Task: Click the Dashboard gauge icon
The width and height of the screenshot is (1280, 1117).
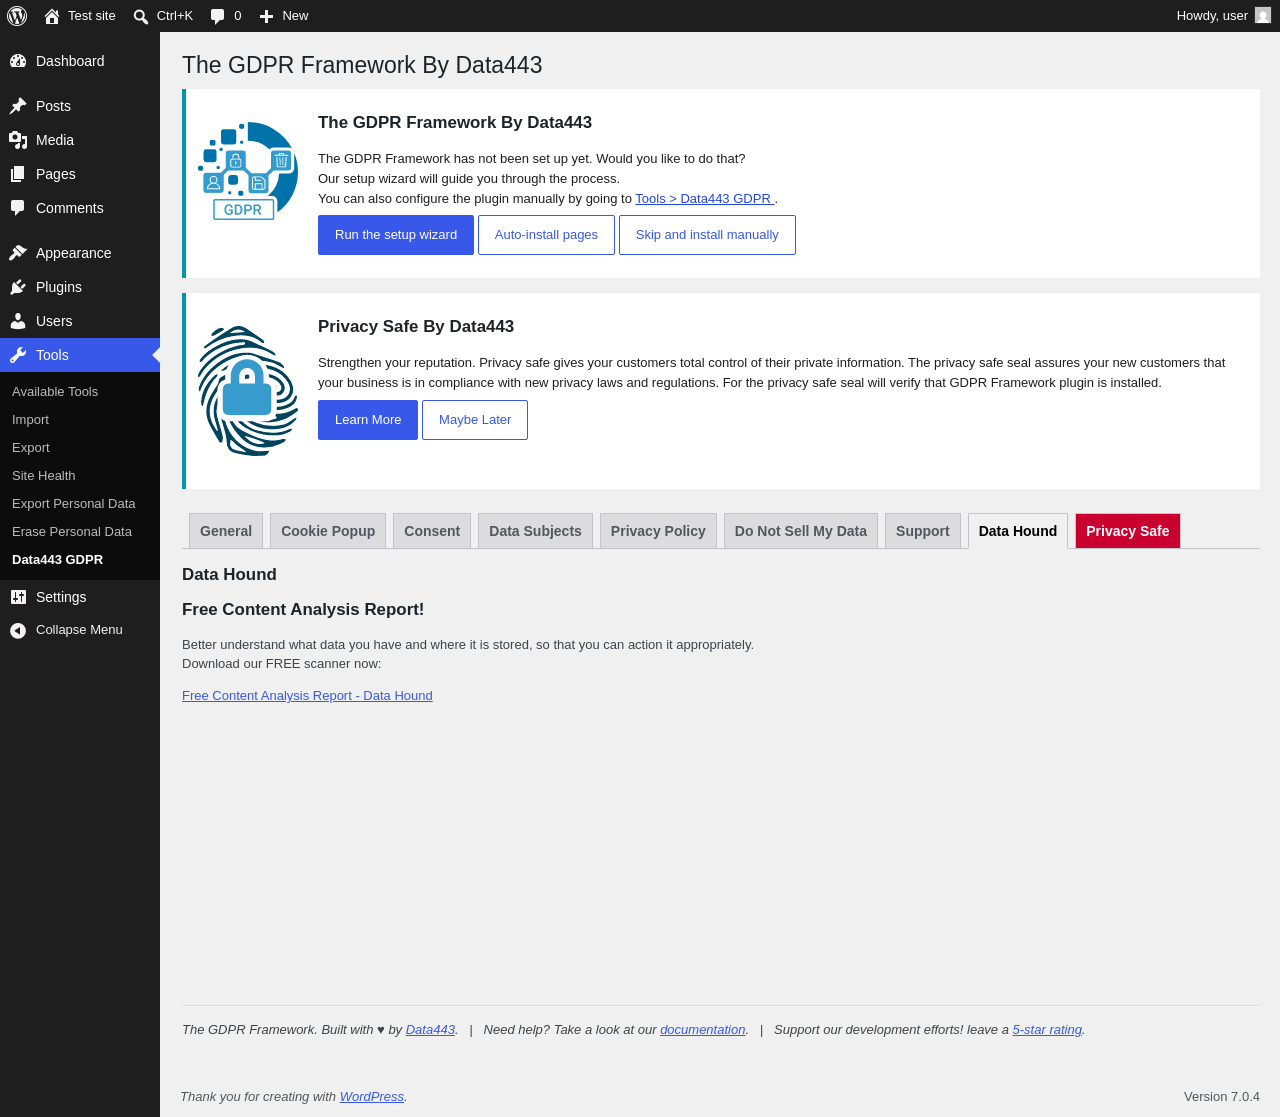Action: tap(18, 61)
